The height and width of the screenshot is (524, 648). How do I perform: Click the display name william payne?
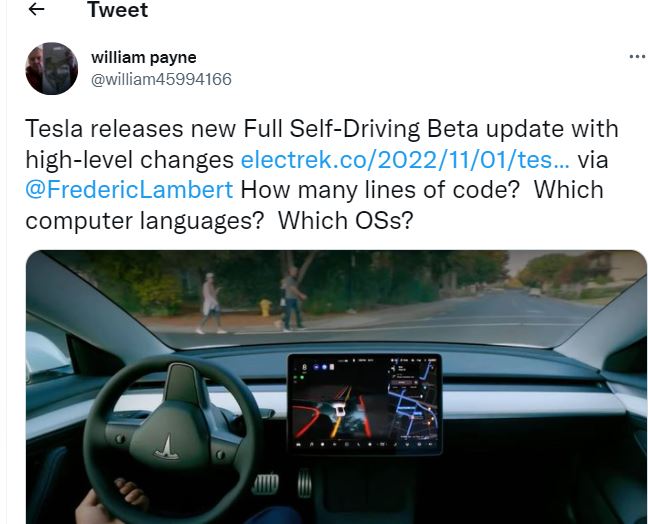pos(144,57)
